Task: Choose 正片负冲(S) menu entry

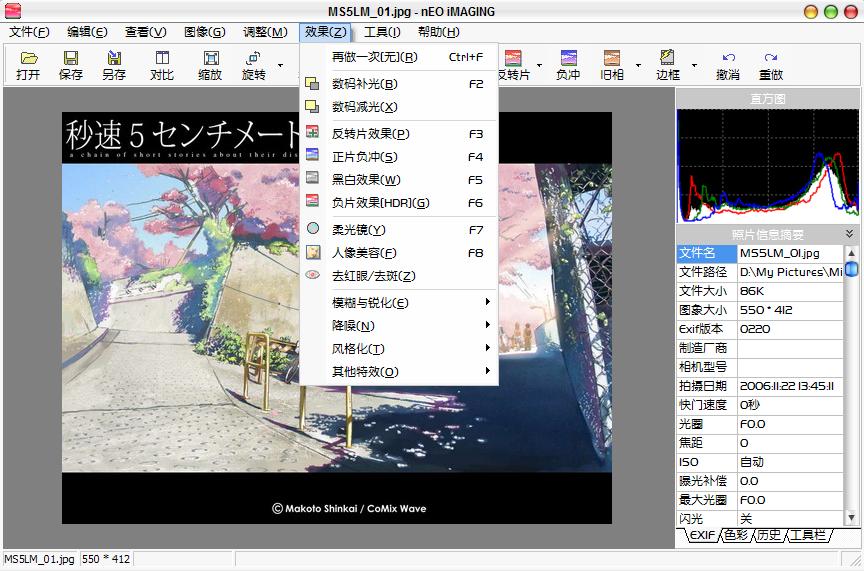Action: pyautogui.click(x=399, y=157)
